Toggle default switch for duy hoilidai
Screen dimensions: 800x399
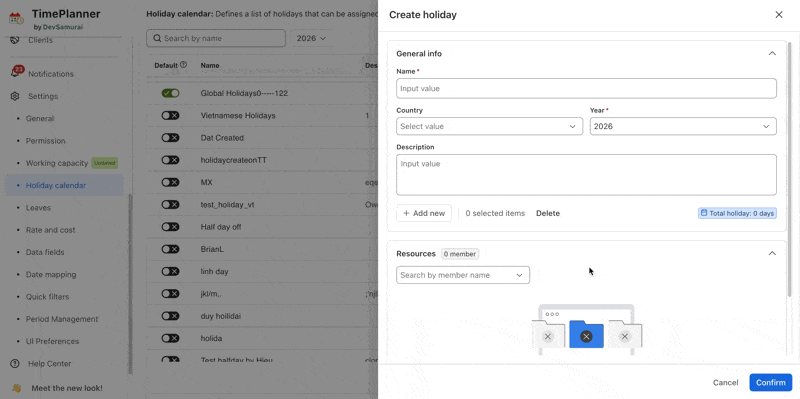point(170,316)
